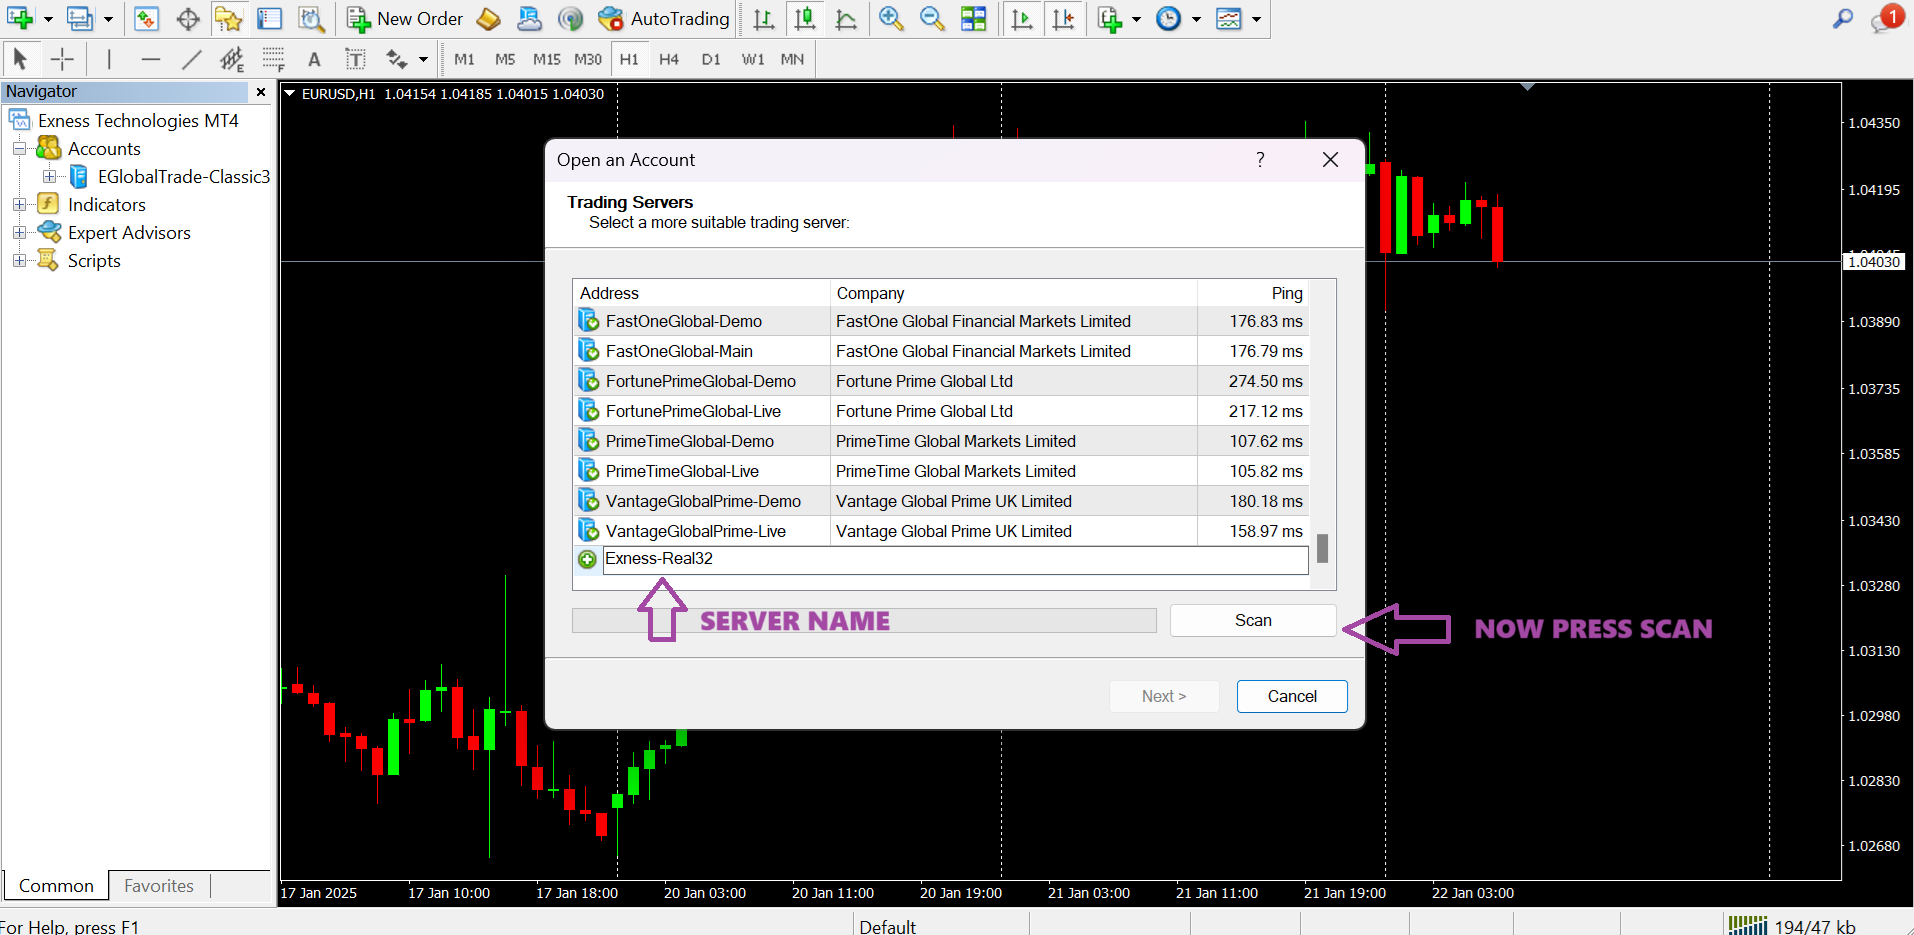Zoom out on the chart
This screenshot has height=935, width=1914.
point(932,18)
